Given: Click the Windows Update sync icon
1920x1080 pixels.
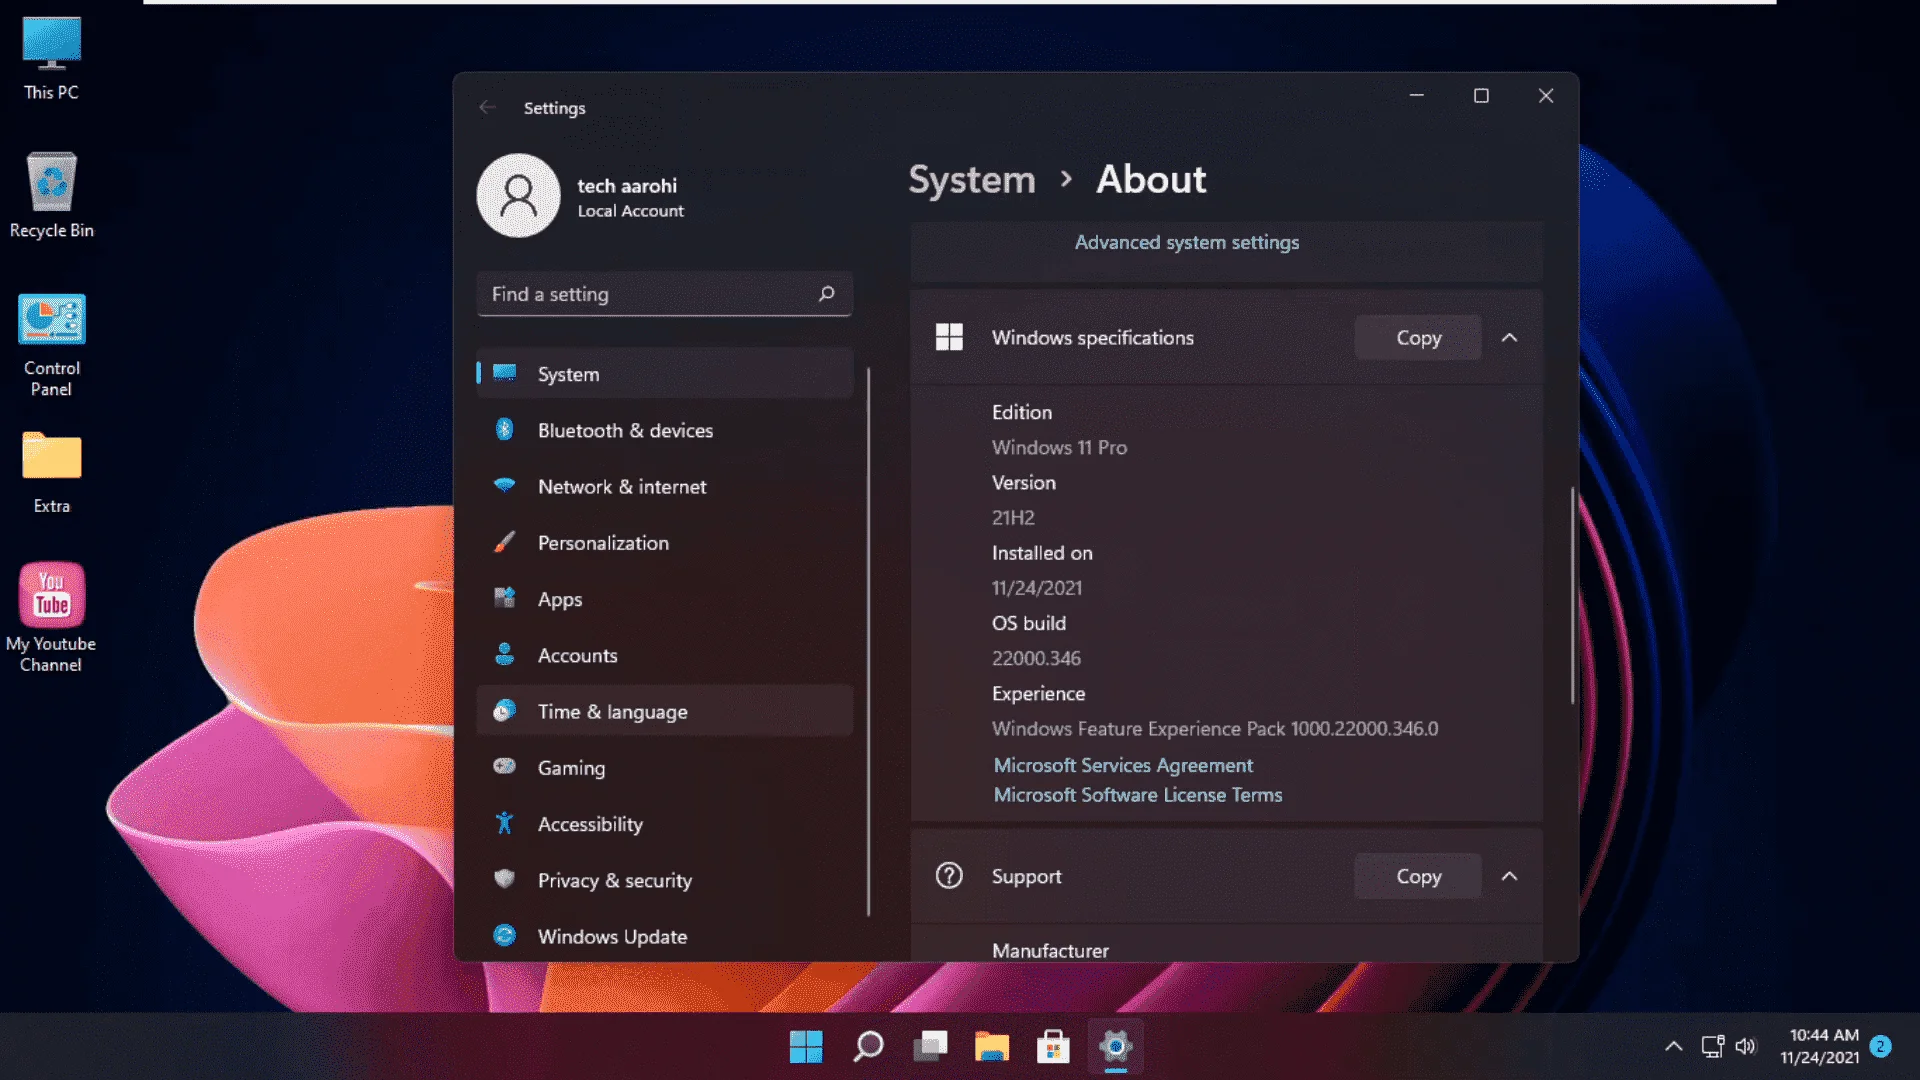Looking at the screenshot, I should click(x=505, y=935).
